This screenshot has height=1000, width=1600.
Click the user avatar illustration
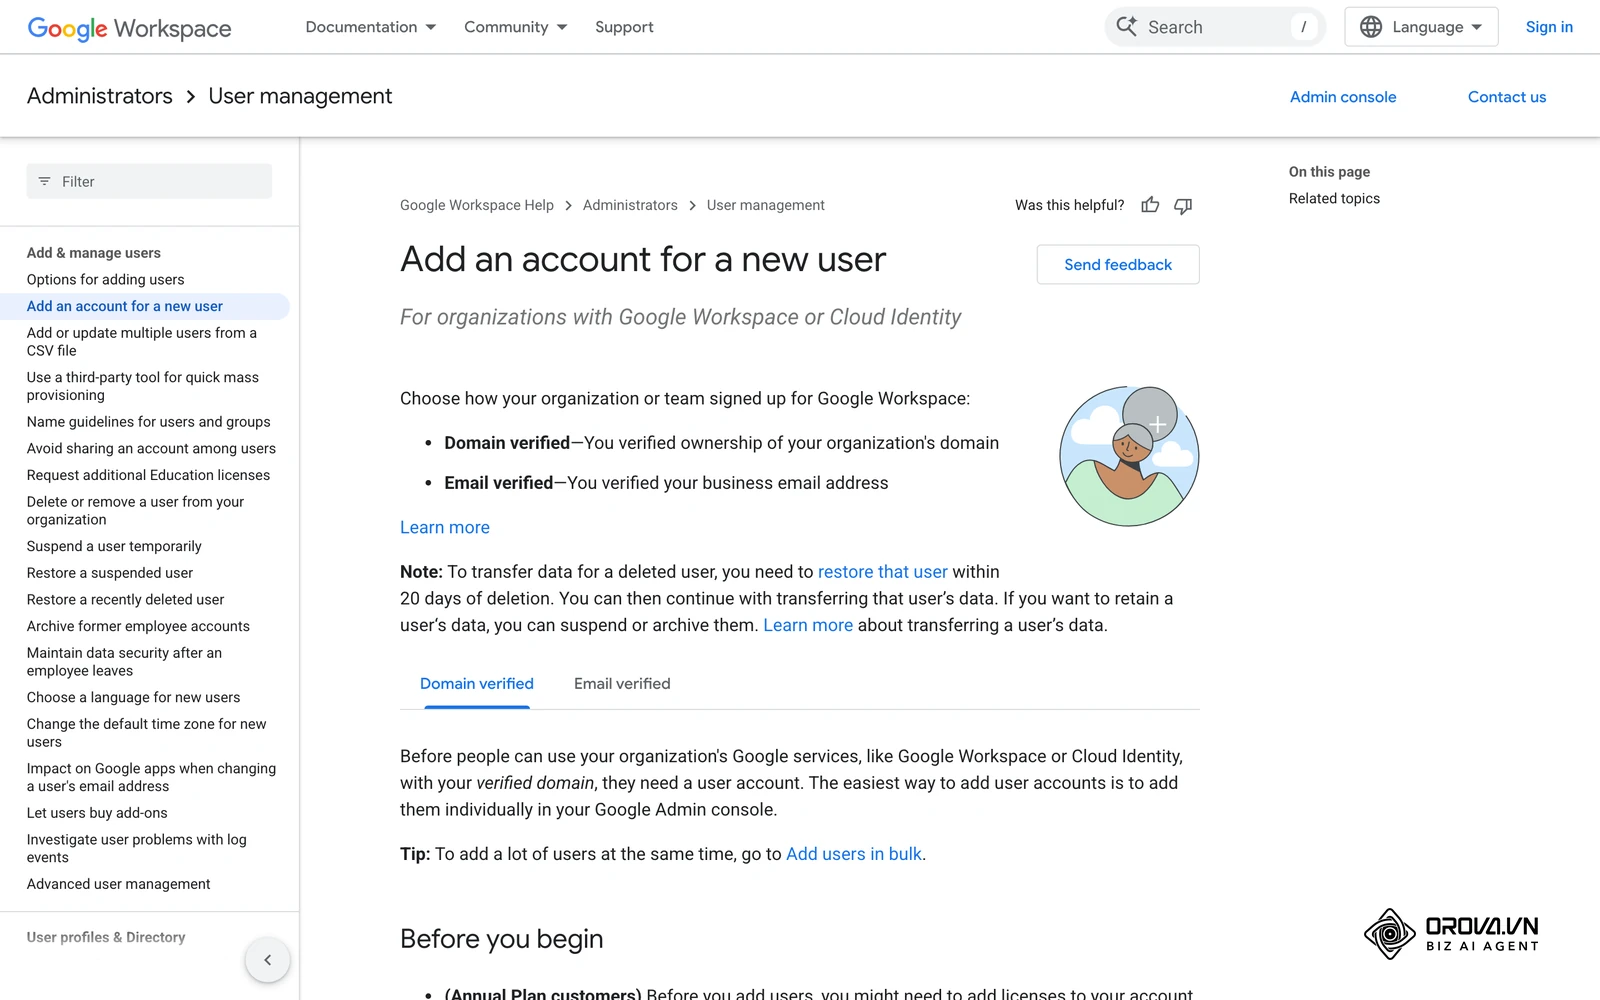point(1129,456)
